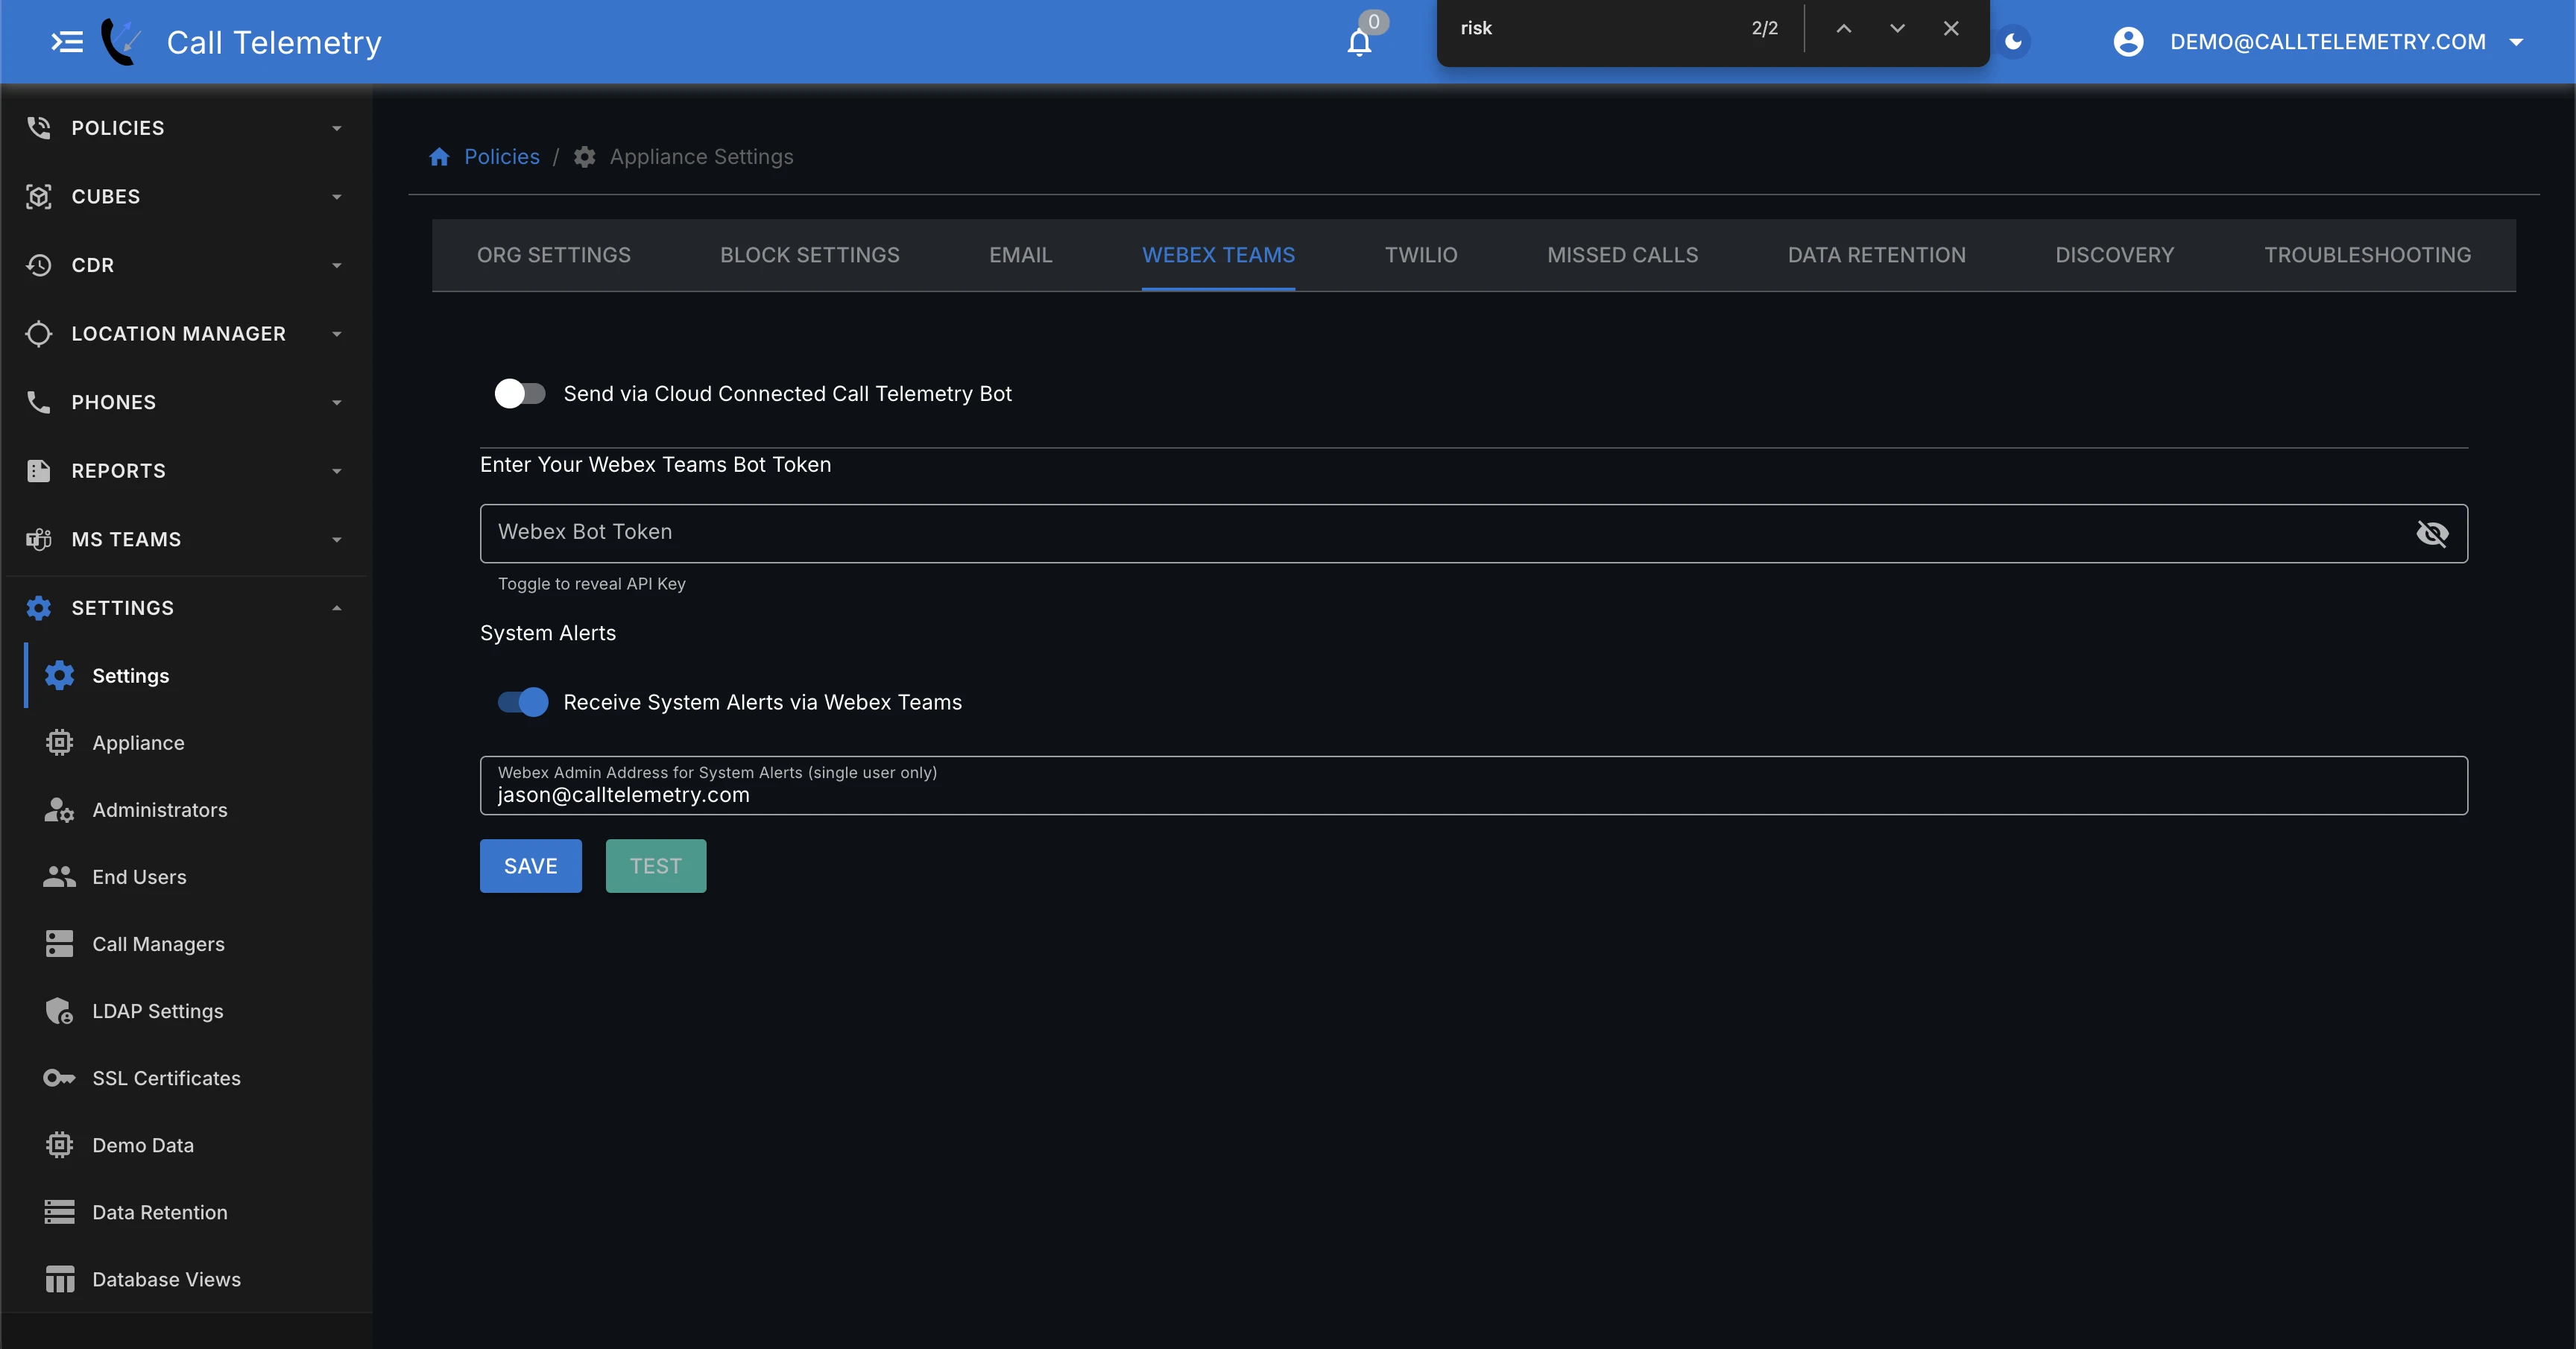This screenshot has width=2576, height=1349.
Task: Expand the Policies menu arrow
Action: click(x=337, y=128)
